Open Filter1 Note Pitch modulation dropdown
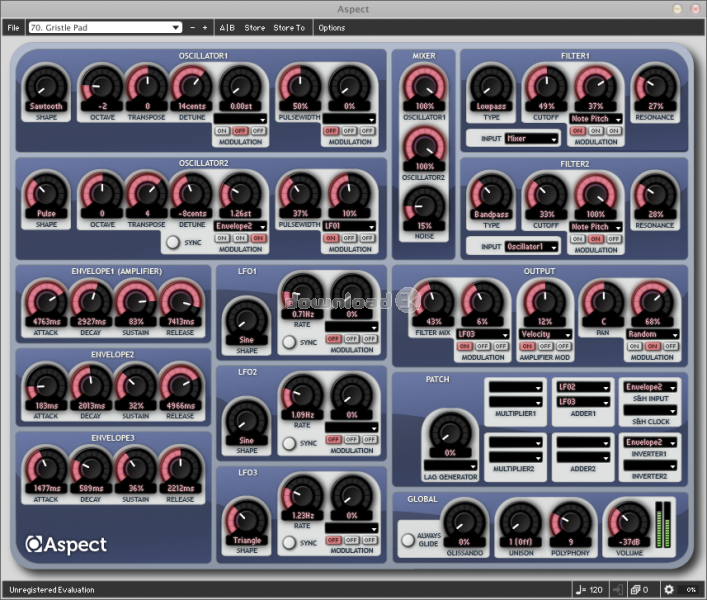This screenshot has height=600, width=707. [x=596, y=119]
